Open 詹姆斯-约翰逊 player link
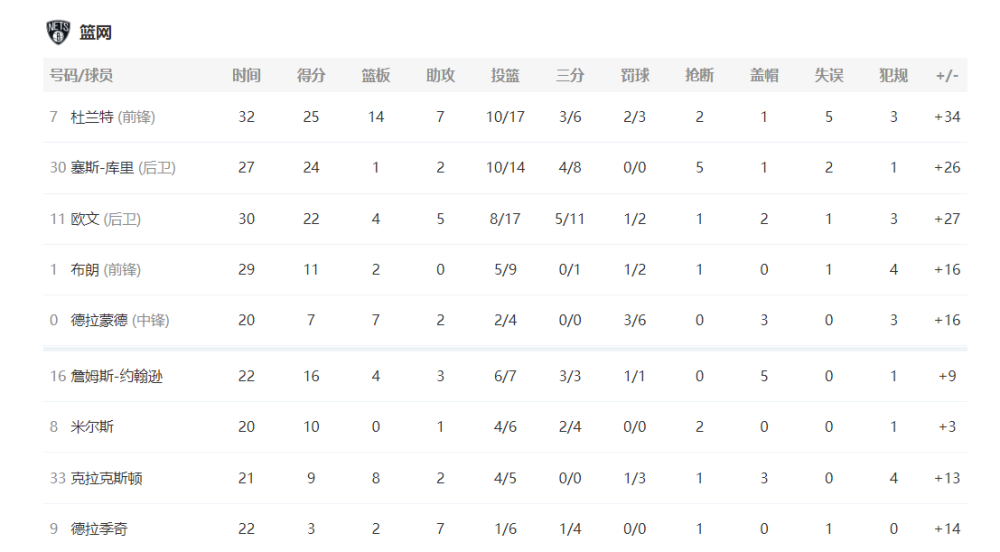1000x552 pixels. 116,376
